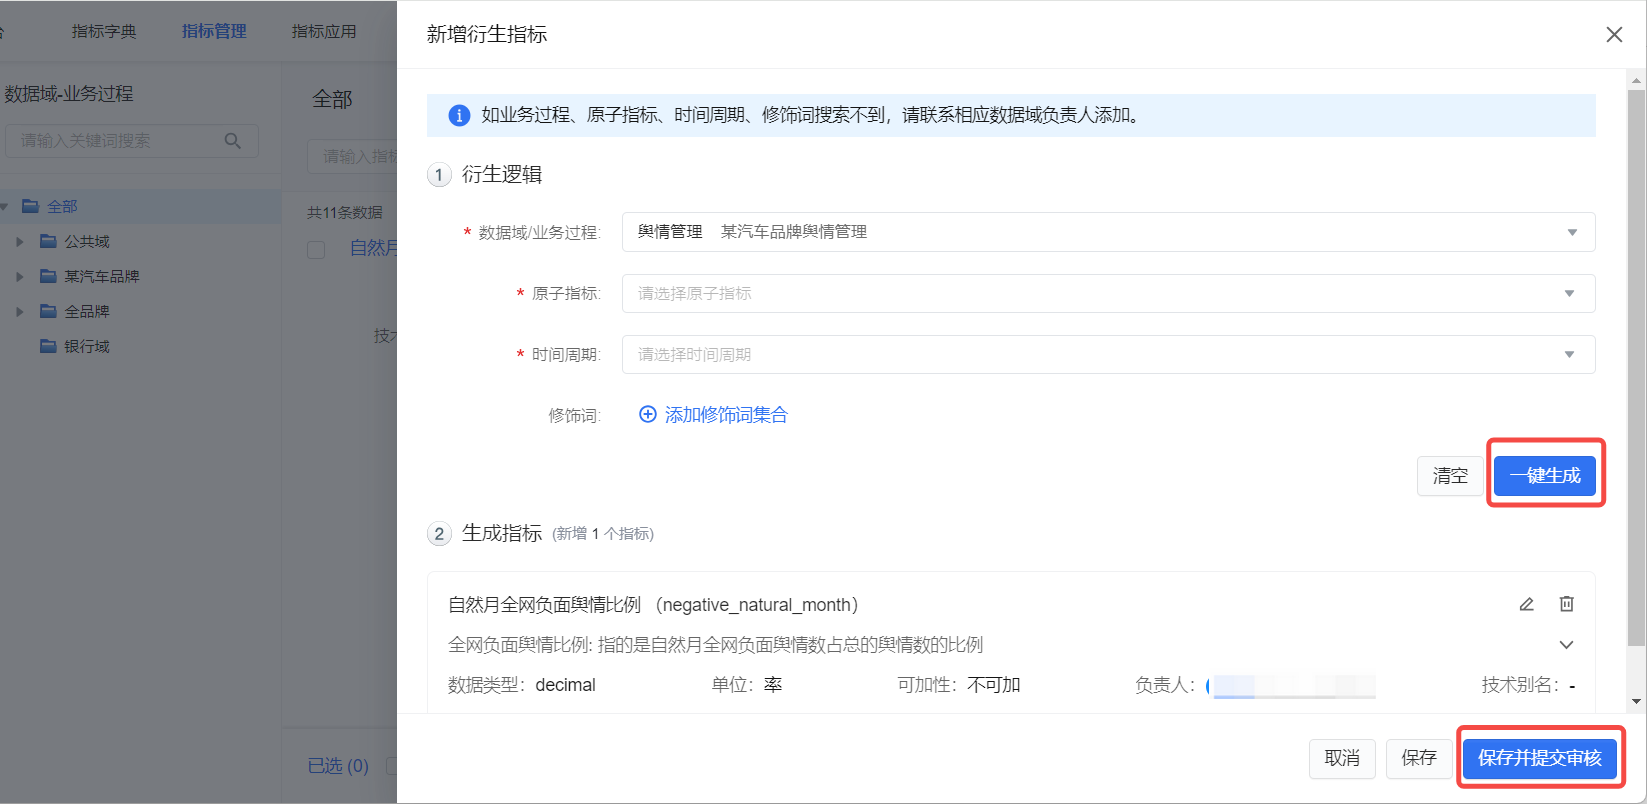The height and width of the screenshot is (804, 1647).
Task: Click the 某汽车品牌 folder icon
Action: 48,276
